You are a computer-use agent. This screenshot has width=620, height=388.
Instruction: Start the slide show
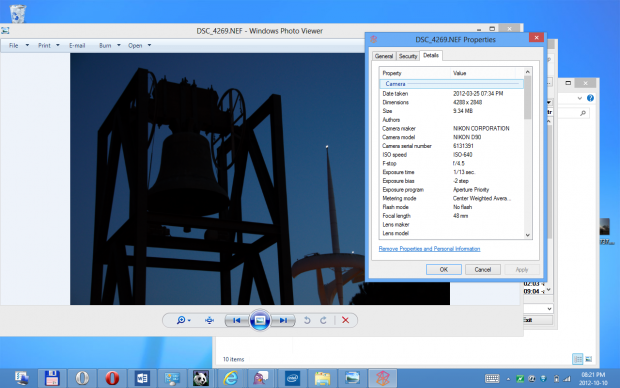click(260, 320)
